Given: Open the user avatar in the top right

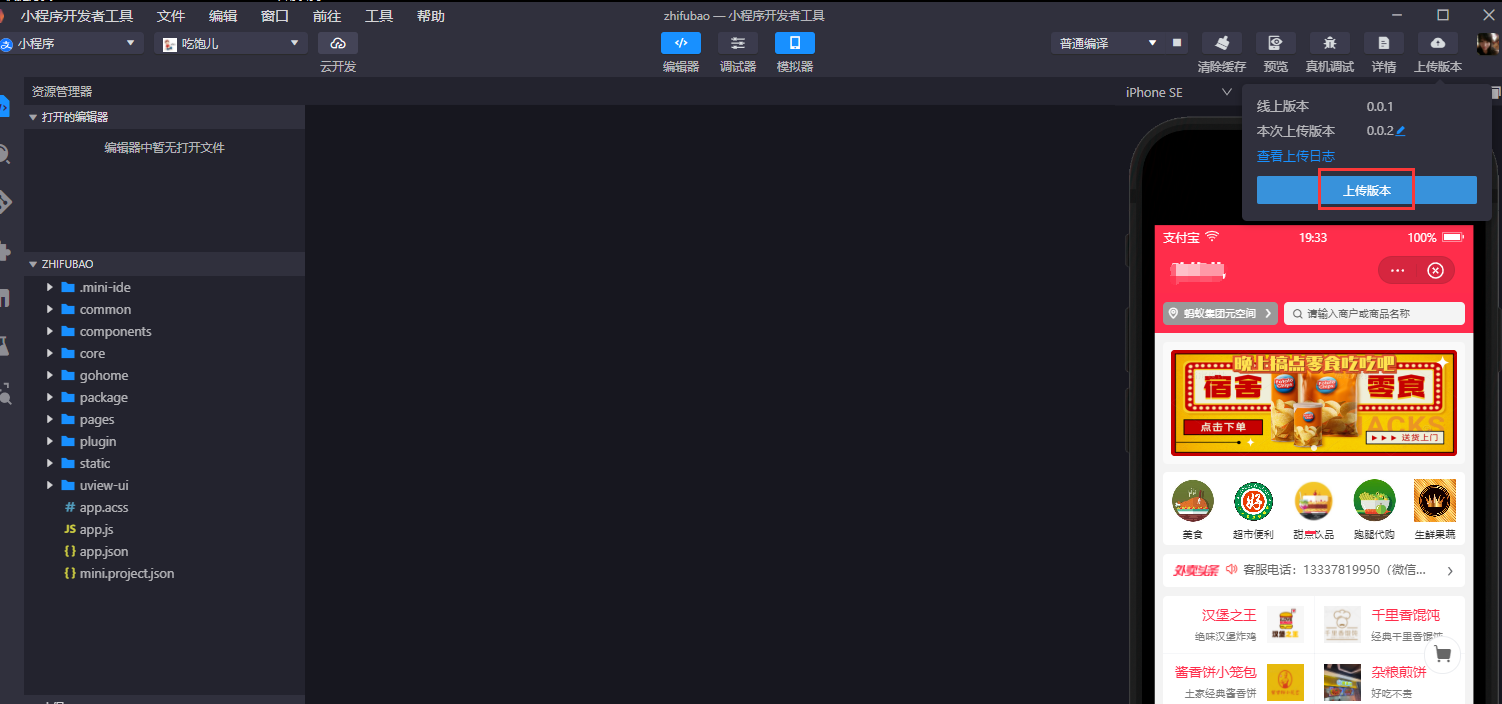Looking at the screenshot, I should [1488, 43].
